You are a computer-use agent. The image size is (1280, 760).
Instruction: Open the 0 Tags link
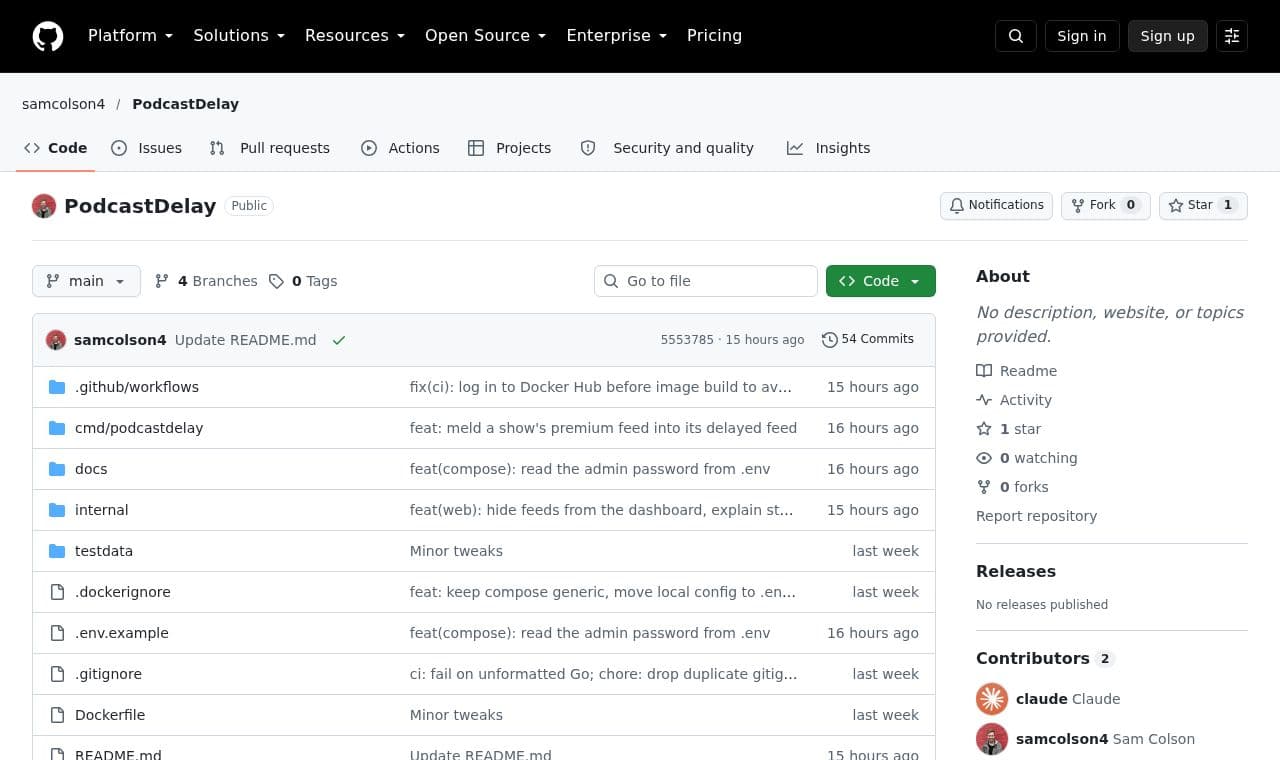[303, 281]
